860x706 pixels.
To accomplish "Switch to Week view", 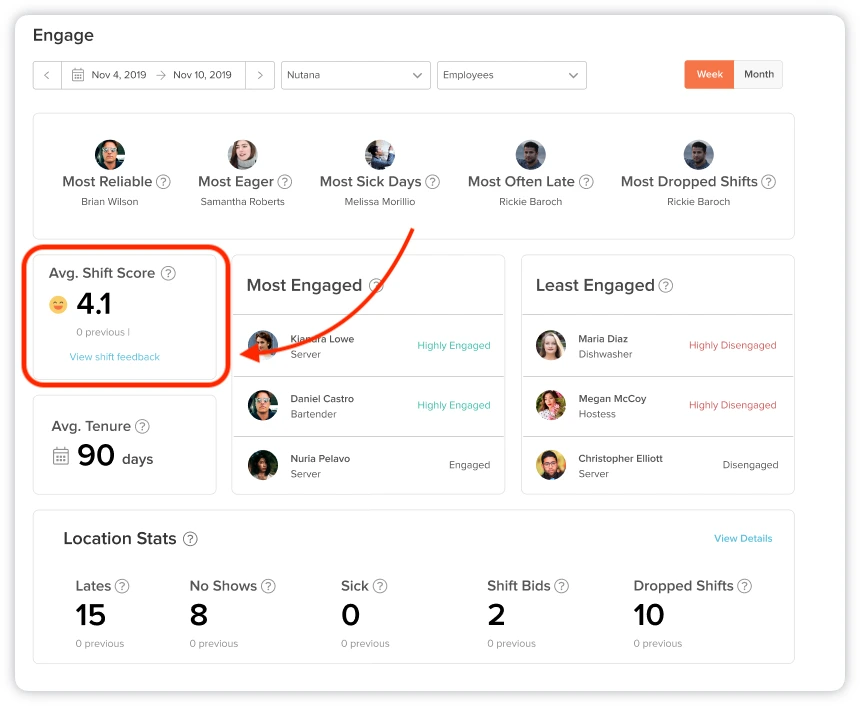I will [x=709, y=75].
